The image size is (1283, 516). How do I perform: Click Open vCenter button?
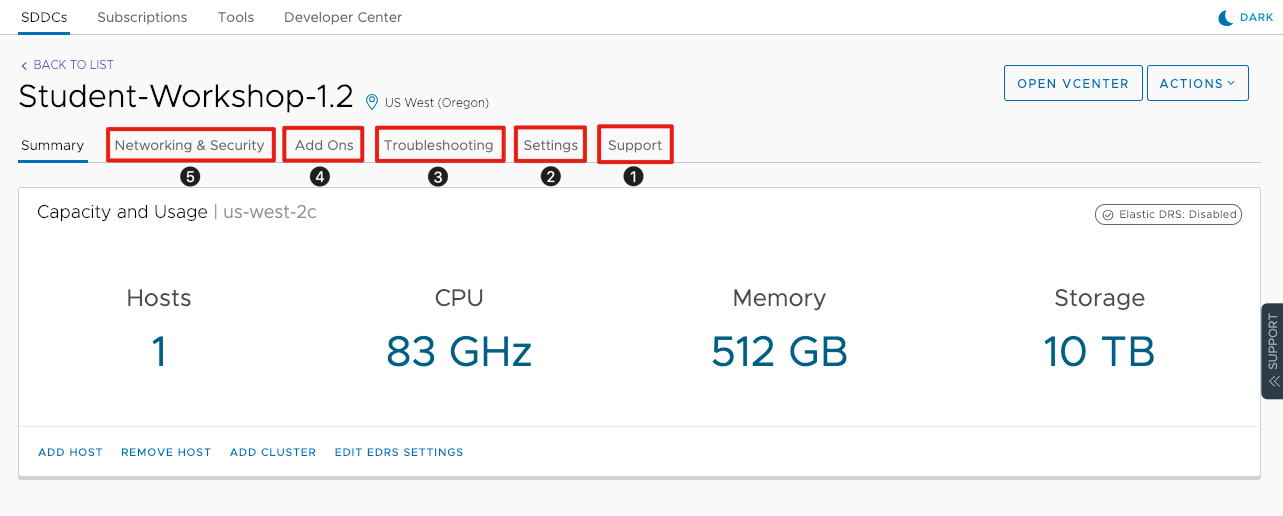pos(1072,84)
